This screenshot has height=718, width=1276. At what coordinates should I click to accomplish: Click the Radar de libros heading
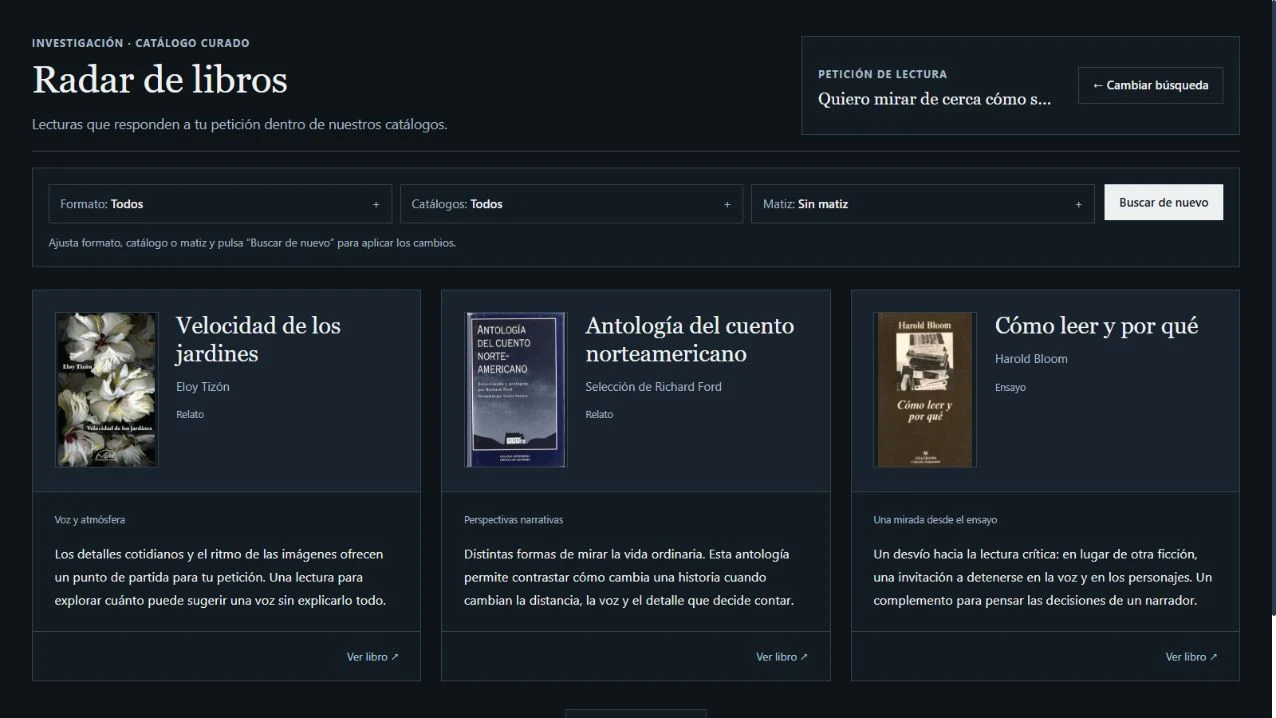[x=160, y=80]
